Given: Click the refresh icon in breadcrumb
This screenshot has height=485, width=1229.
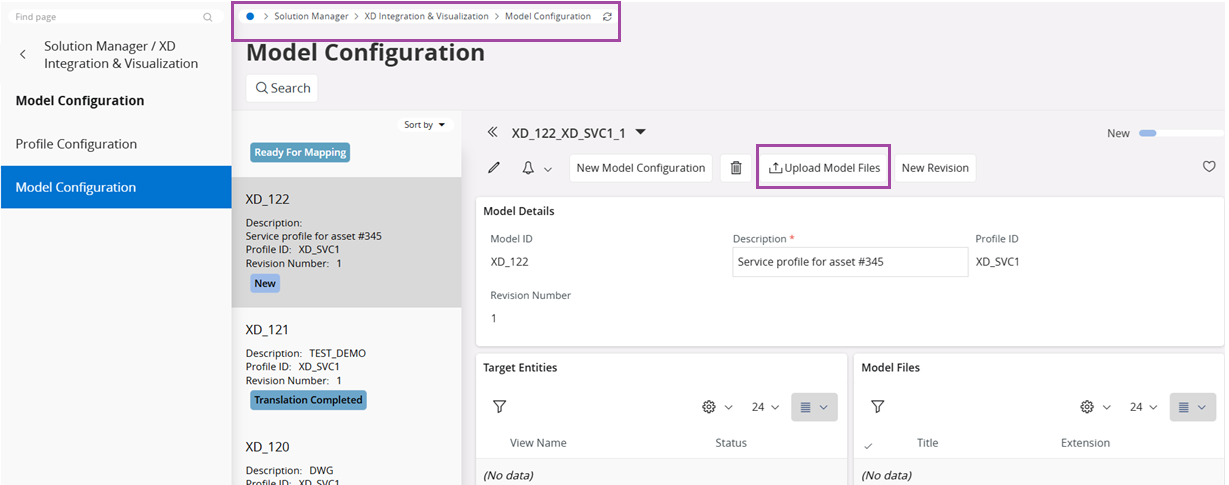Looking at the screenshot, I should 607,17.
